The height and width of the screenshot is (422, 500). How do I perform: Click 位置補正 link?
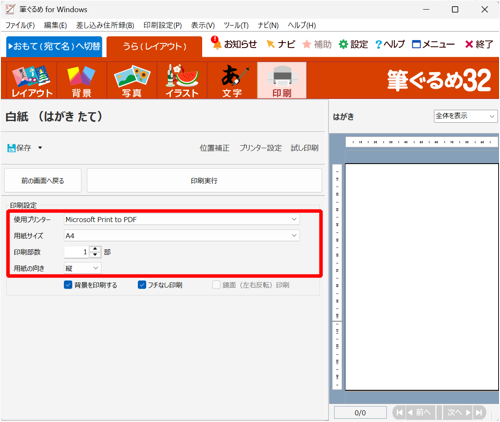click(214, 148)
